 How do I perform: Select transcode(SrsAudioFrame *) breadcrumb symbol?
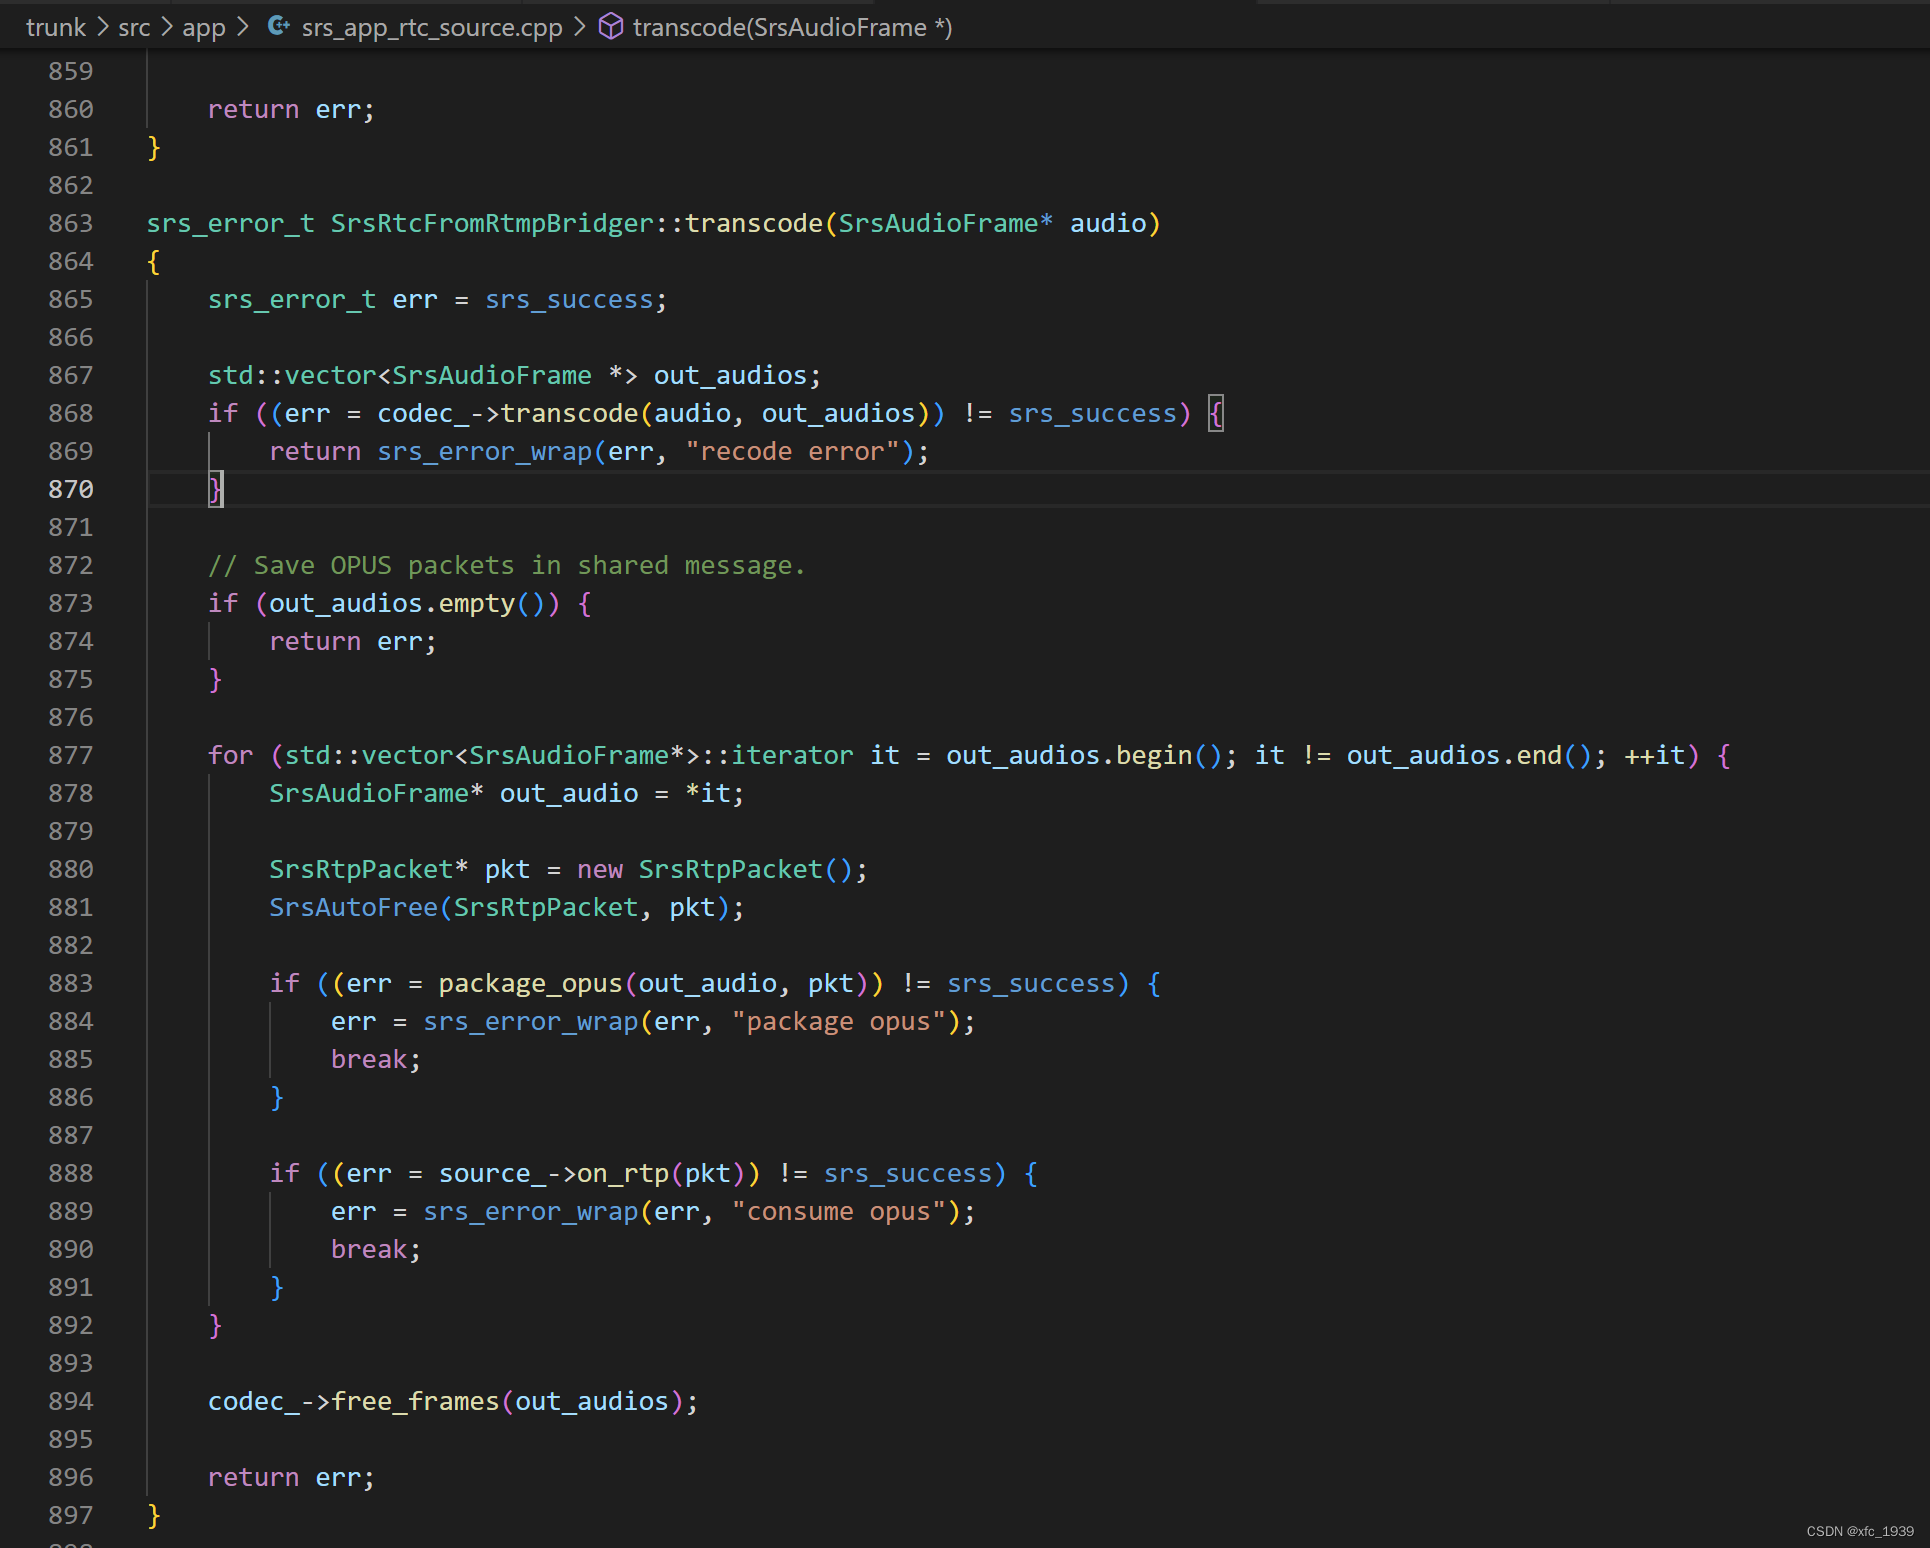[792, 27]
